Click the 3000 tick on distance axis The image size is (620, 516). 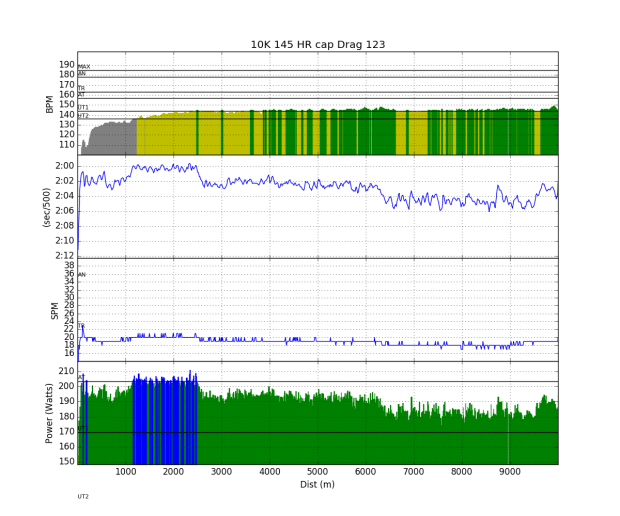(x=221, y=472)
